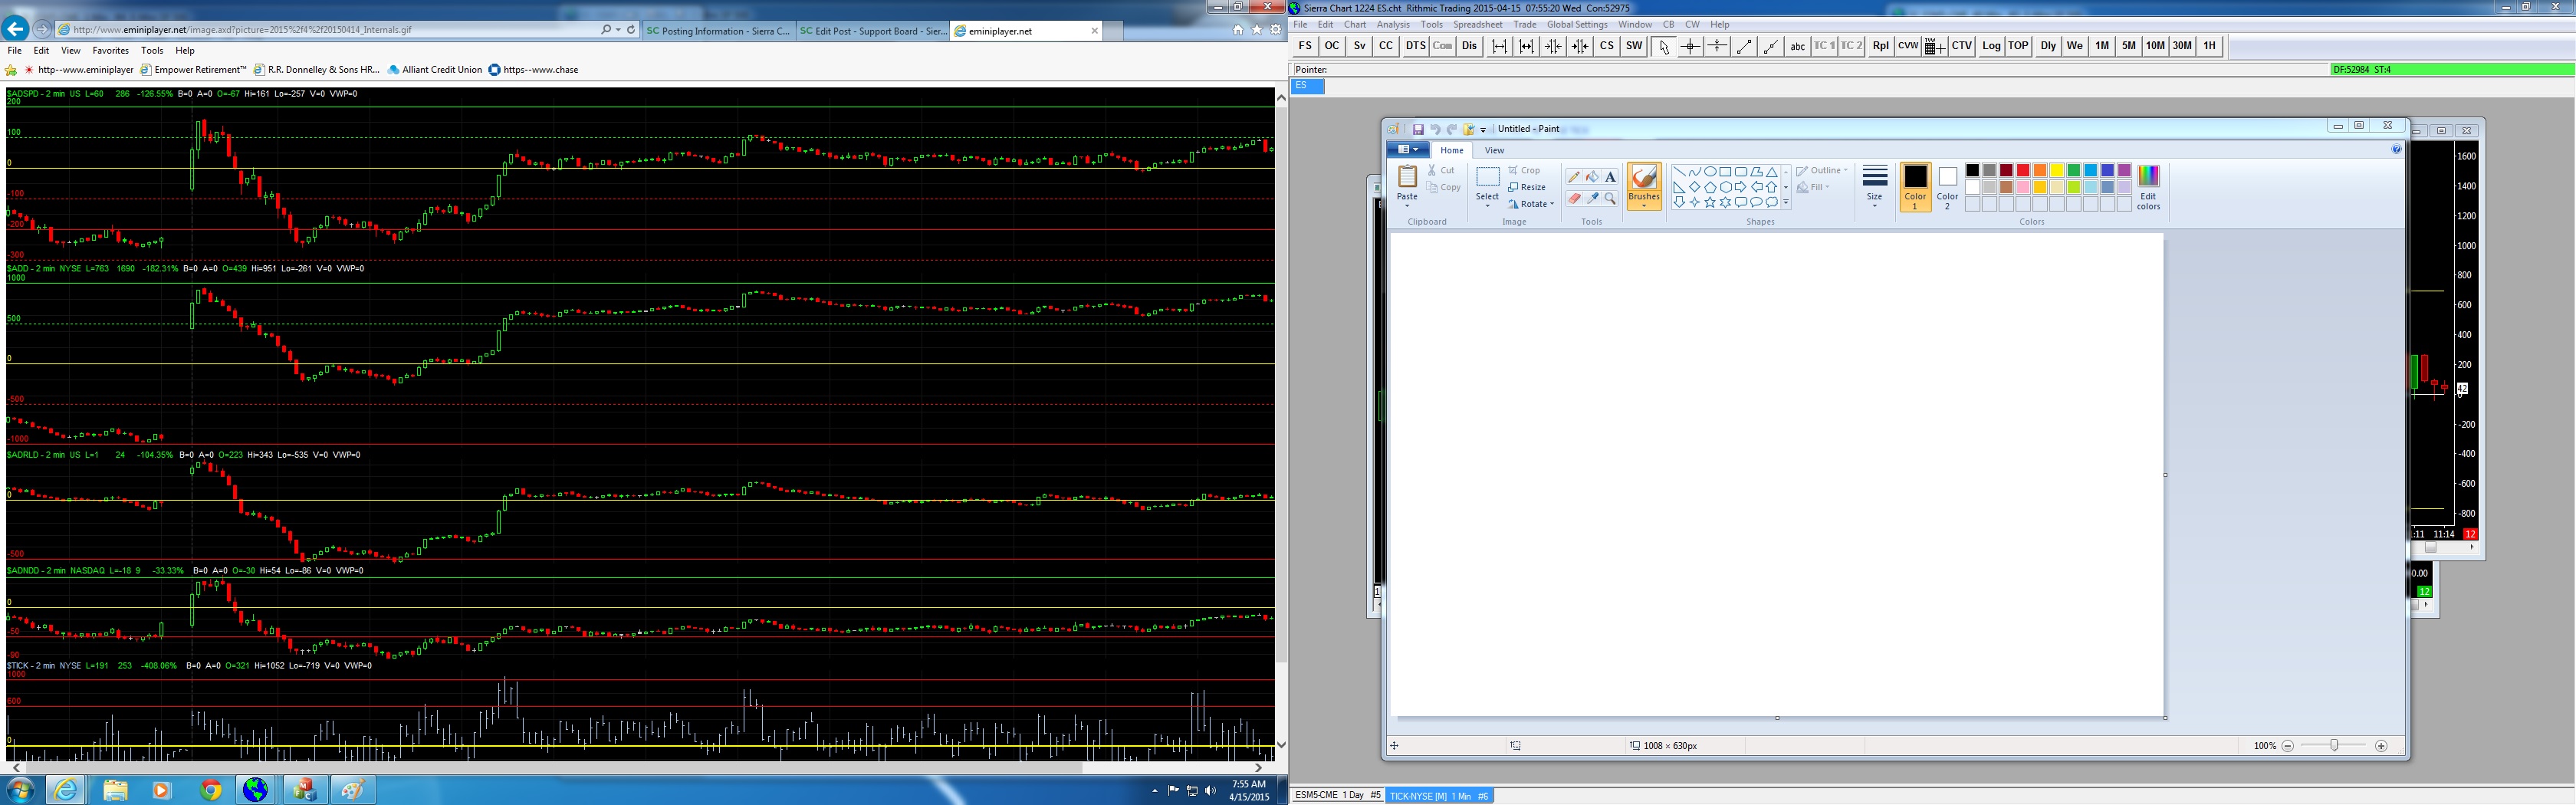
Task: Open Google Chrome from the Windows taskbar
Action: [x=210, y=790]
